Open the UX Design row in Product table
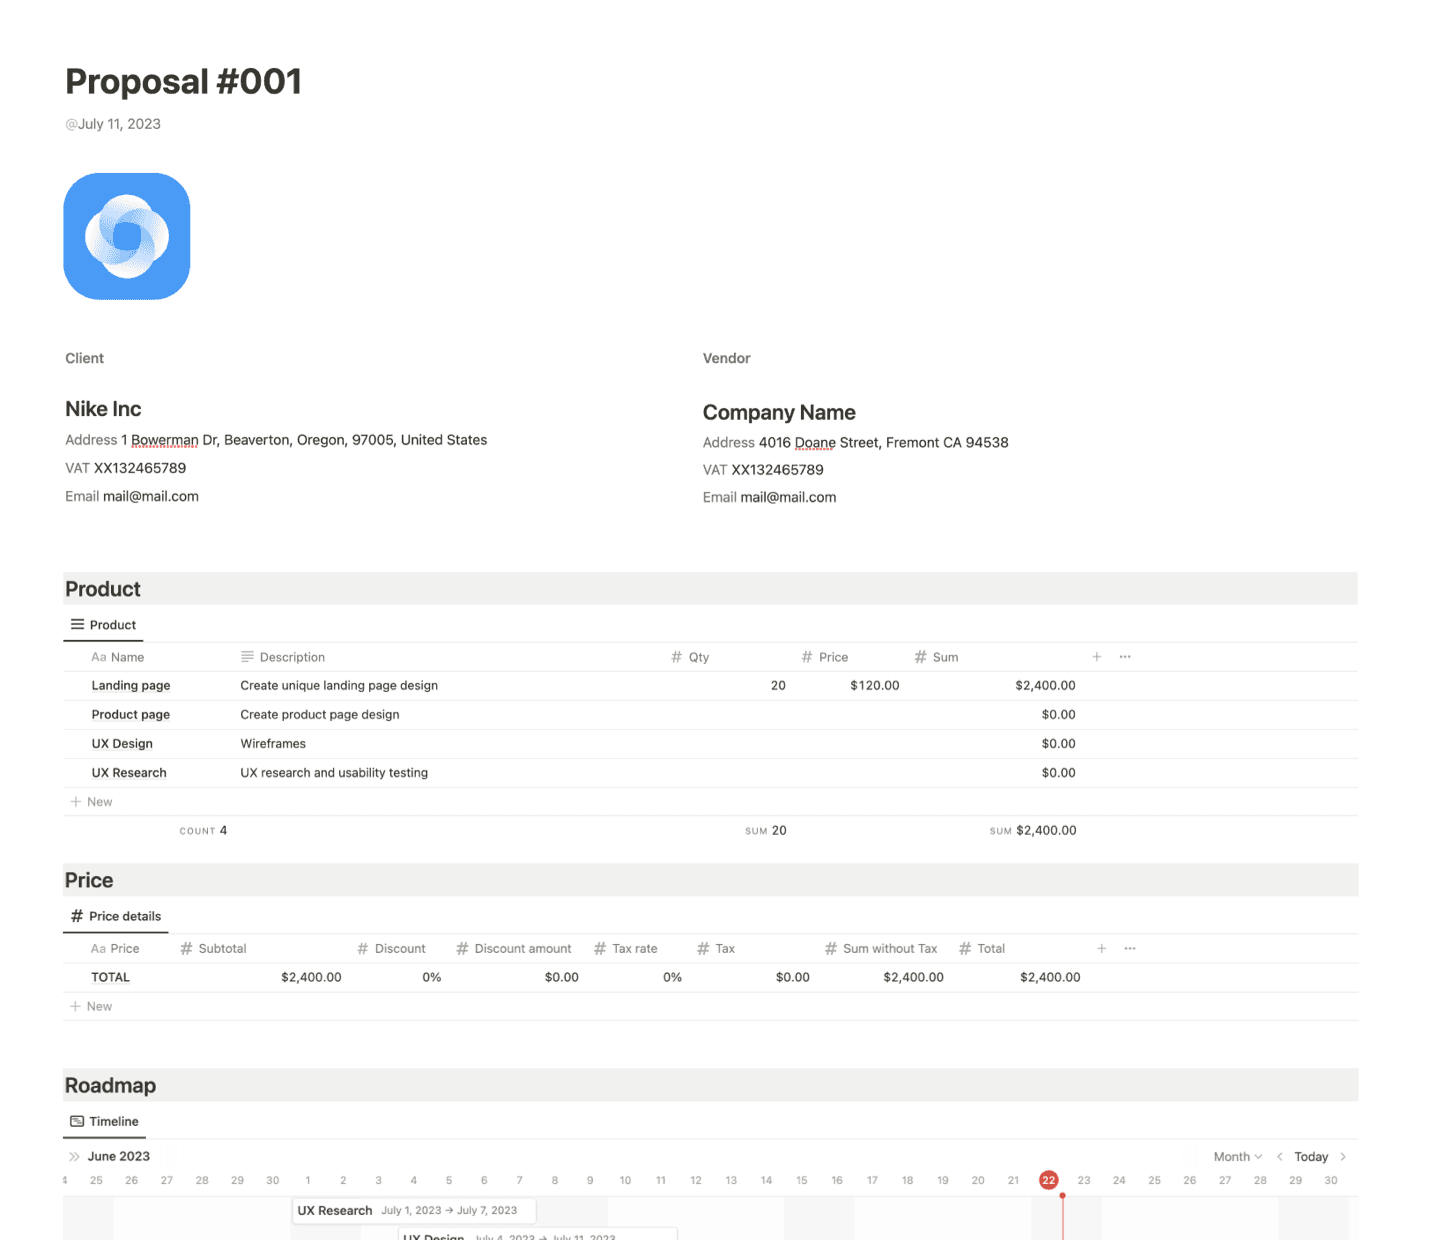 pos(122,744)
